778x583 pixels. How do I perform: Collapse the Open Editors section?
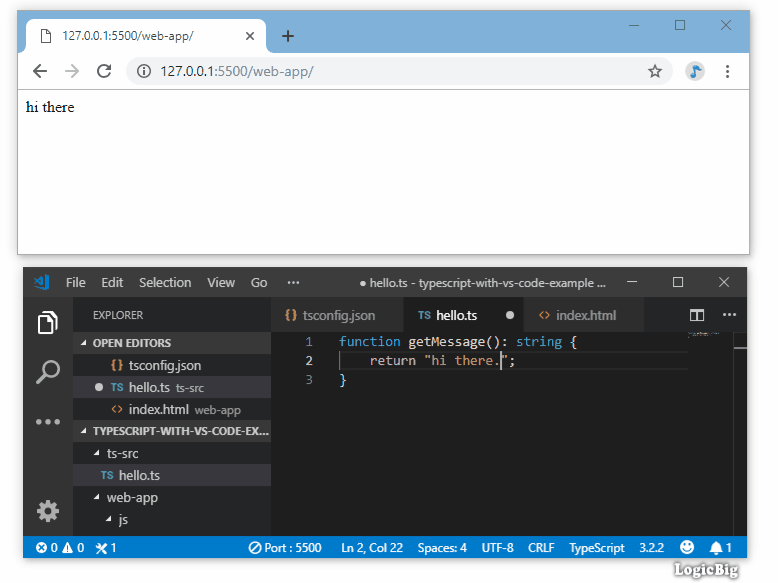click(172, 343)
